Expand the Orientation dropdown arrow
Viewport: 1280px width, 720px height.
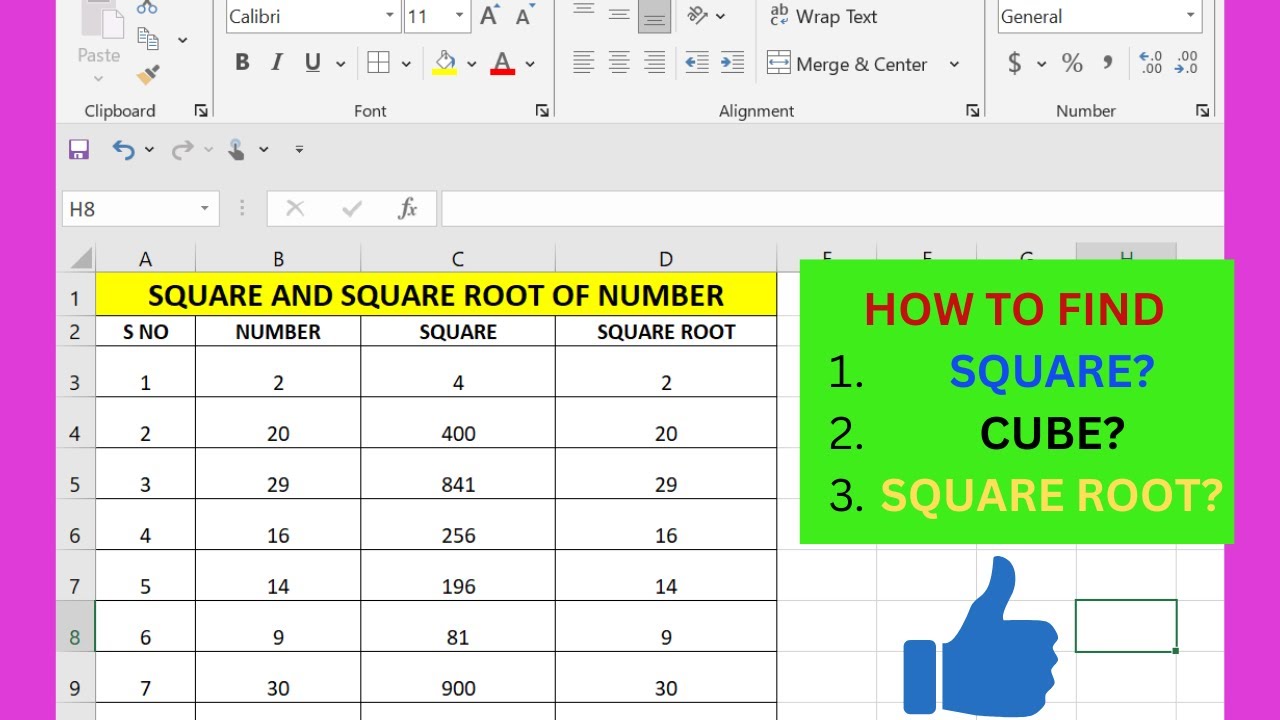coord(721,16)
